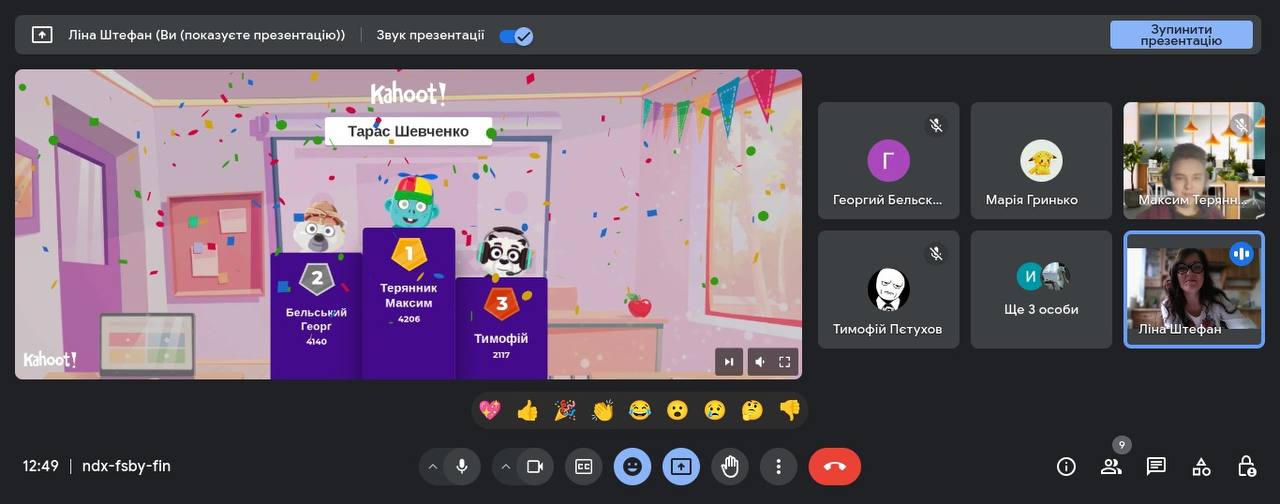Open the three-dot more options menu
Viewport: 1280px width, 504px height.
778,466
